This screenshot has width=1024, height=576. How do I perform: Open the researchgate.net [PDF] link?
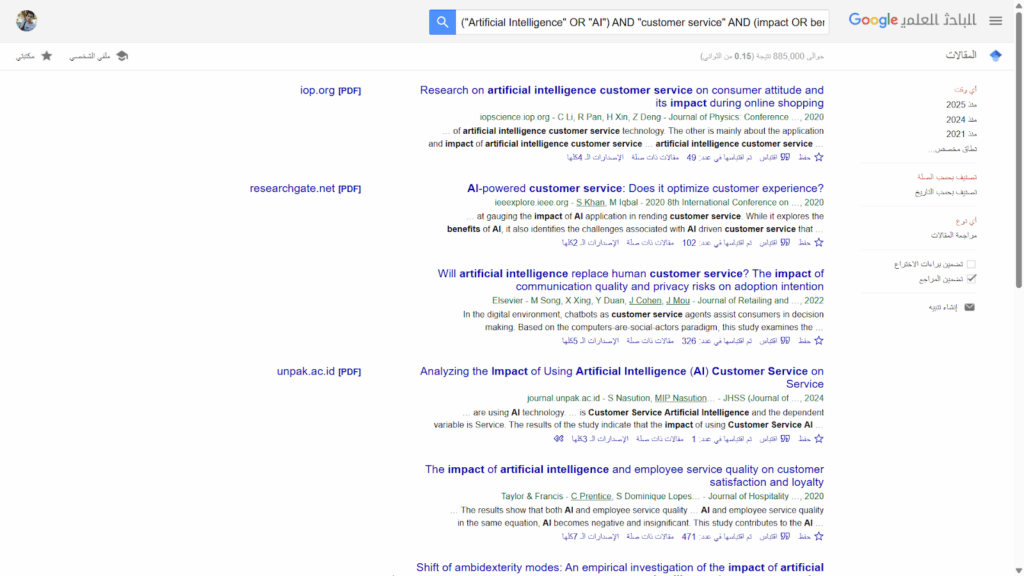point(305,188)
